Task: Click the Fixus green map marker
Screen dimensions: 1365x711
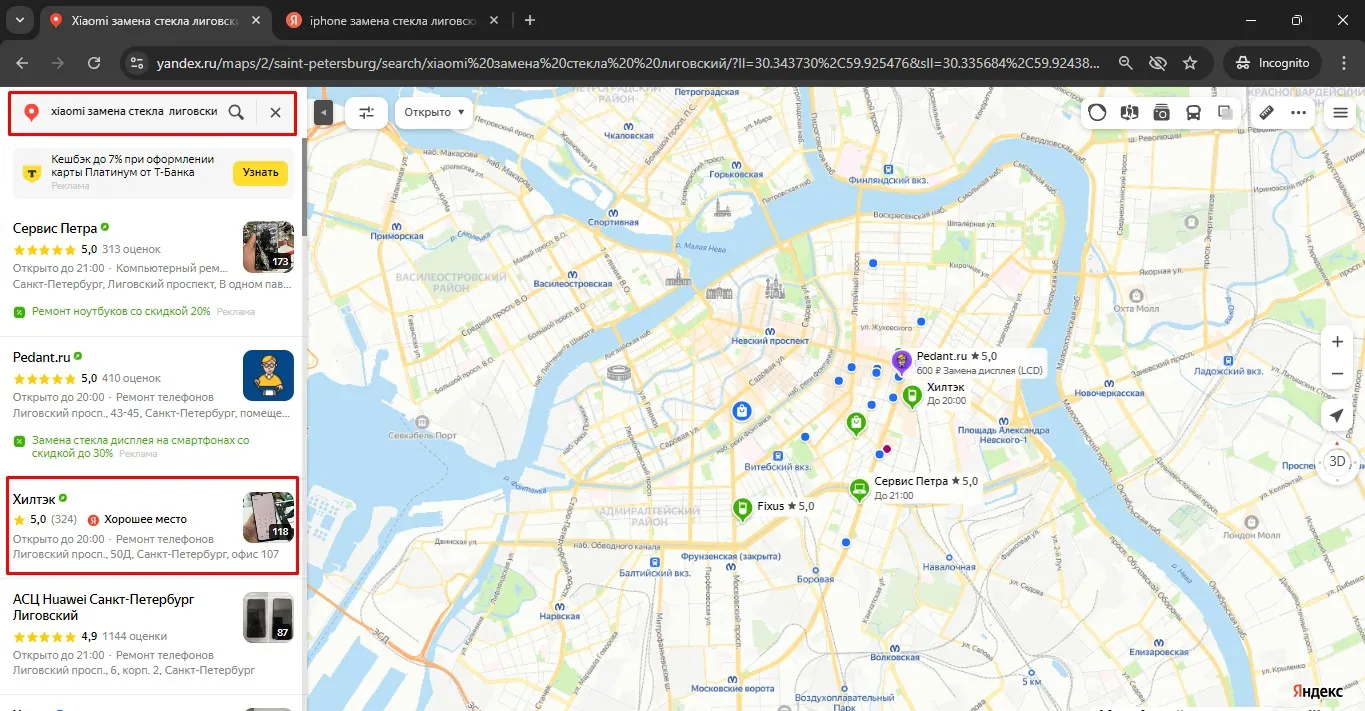Action: 742,510
